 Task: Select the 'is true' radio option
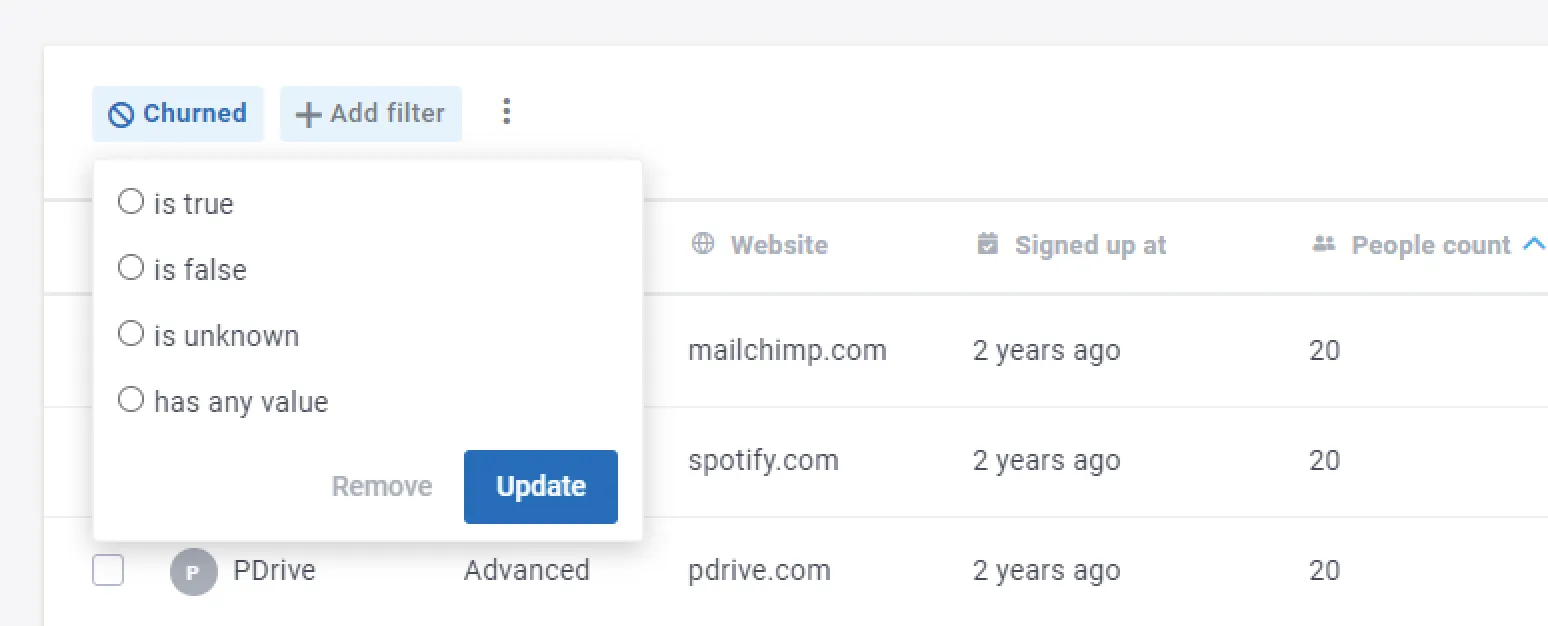(x=131, y=202)
